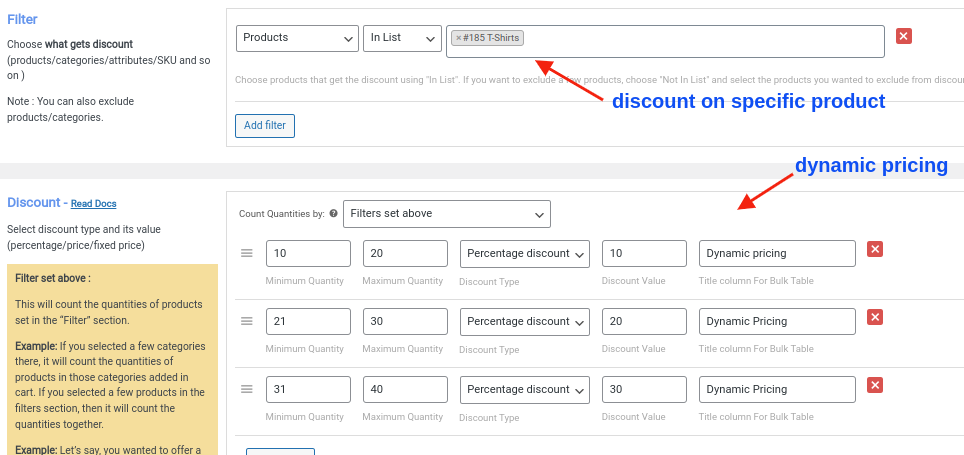Remove the #185 T-Shirts product tag
Viewport: 964px width, 455px height.
tap(458, 38)
